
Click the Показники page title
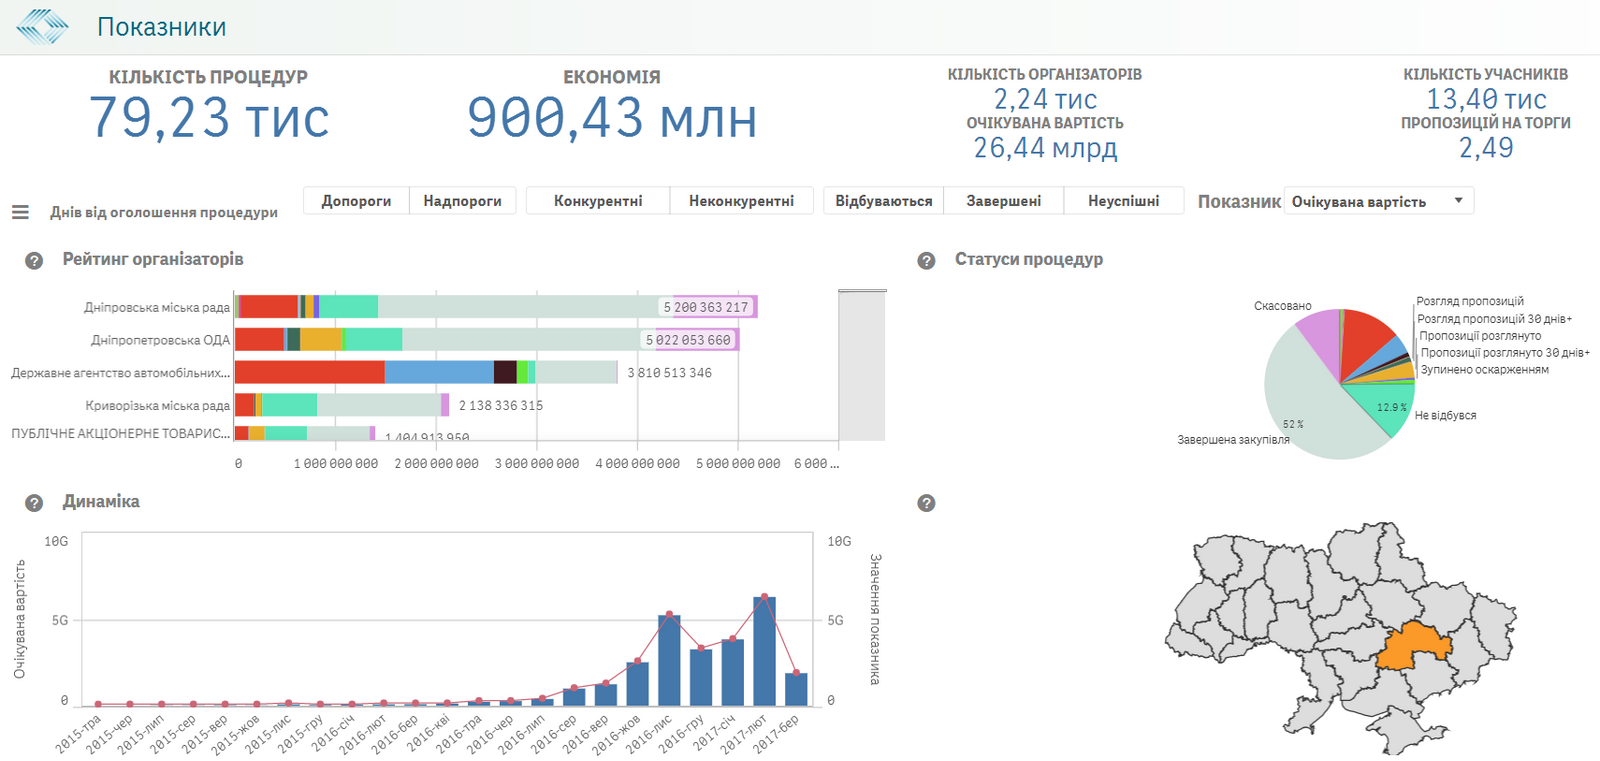coord(161,27)
